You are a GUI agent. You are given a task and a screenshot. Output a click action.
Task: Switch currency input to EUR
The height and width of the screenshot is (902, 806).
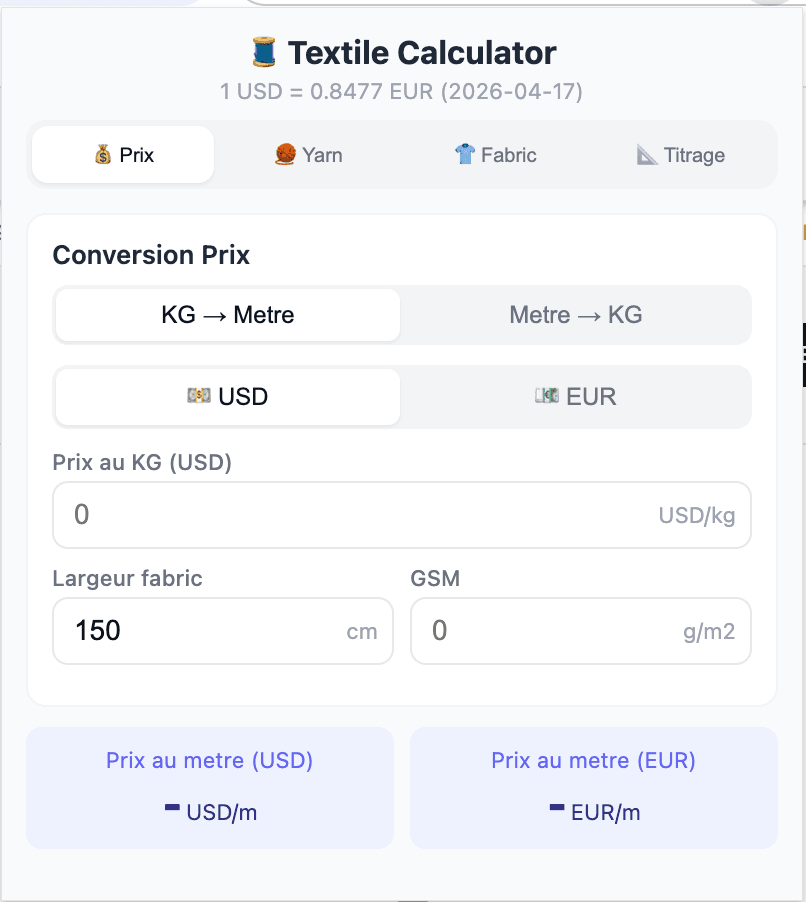(575, 396)
